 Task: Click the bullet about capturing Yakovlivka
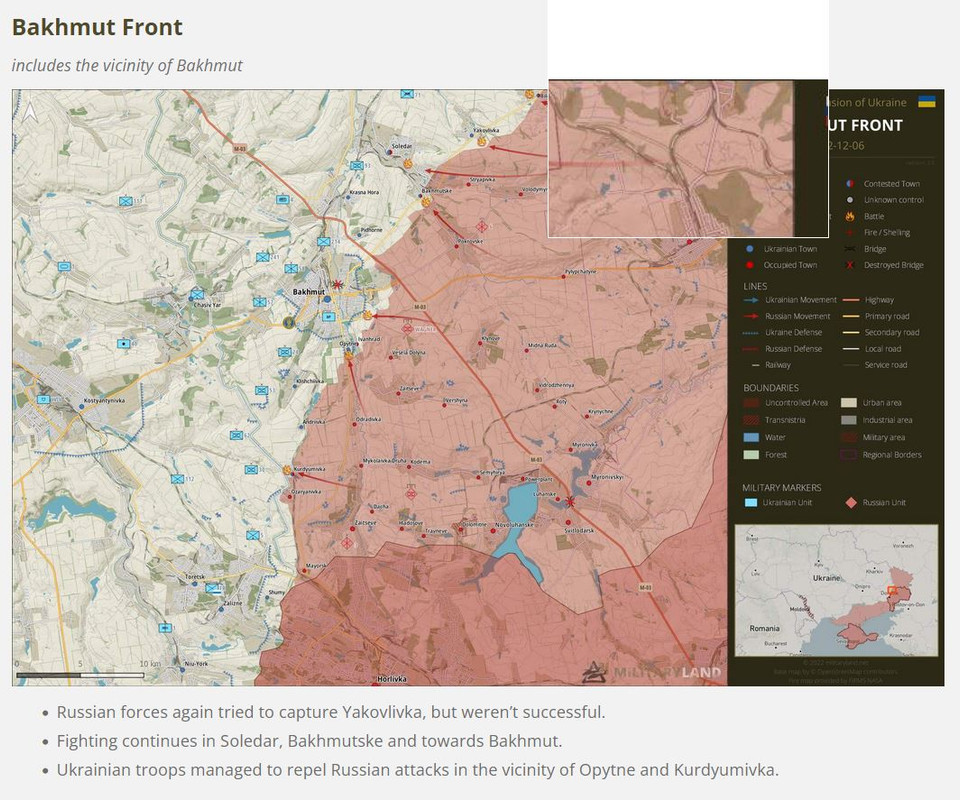tap(331, 712)
